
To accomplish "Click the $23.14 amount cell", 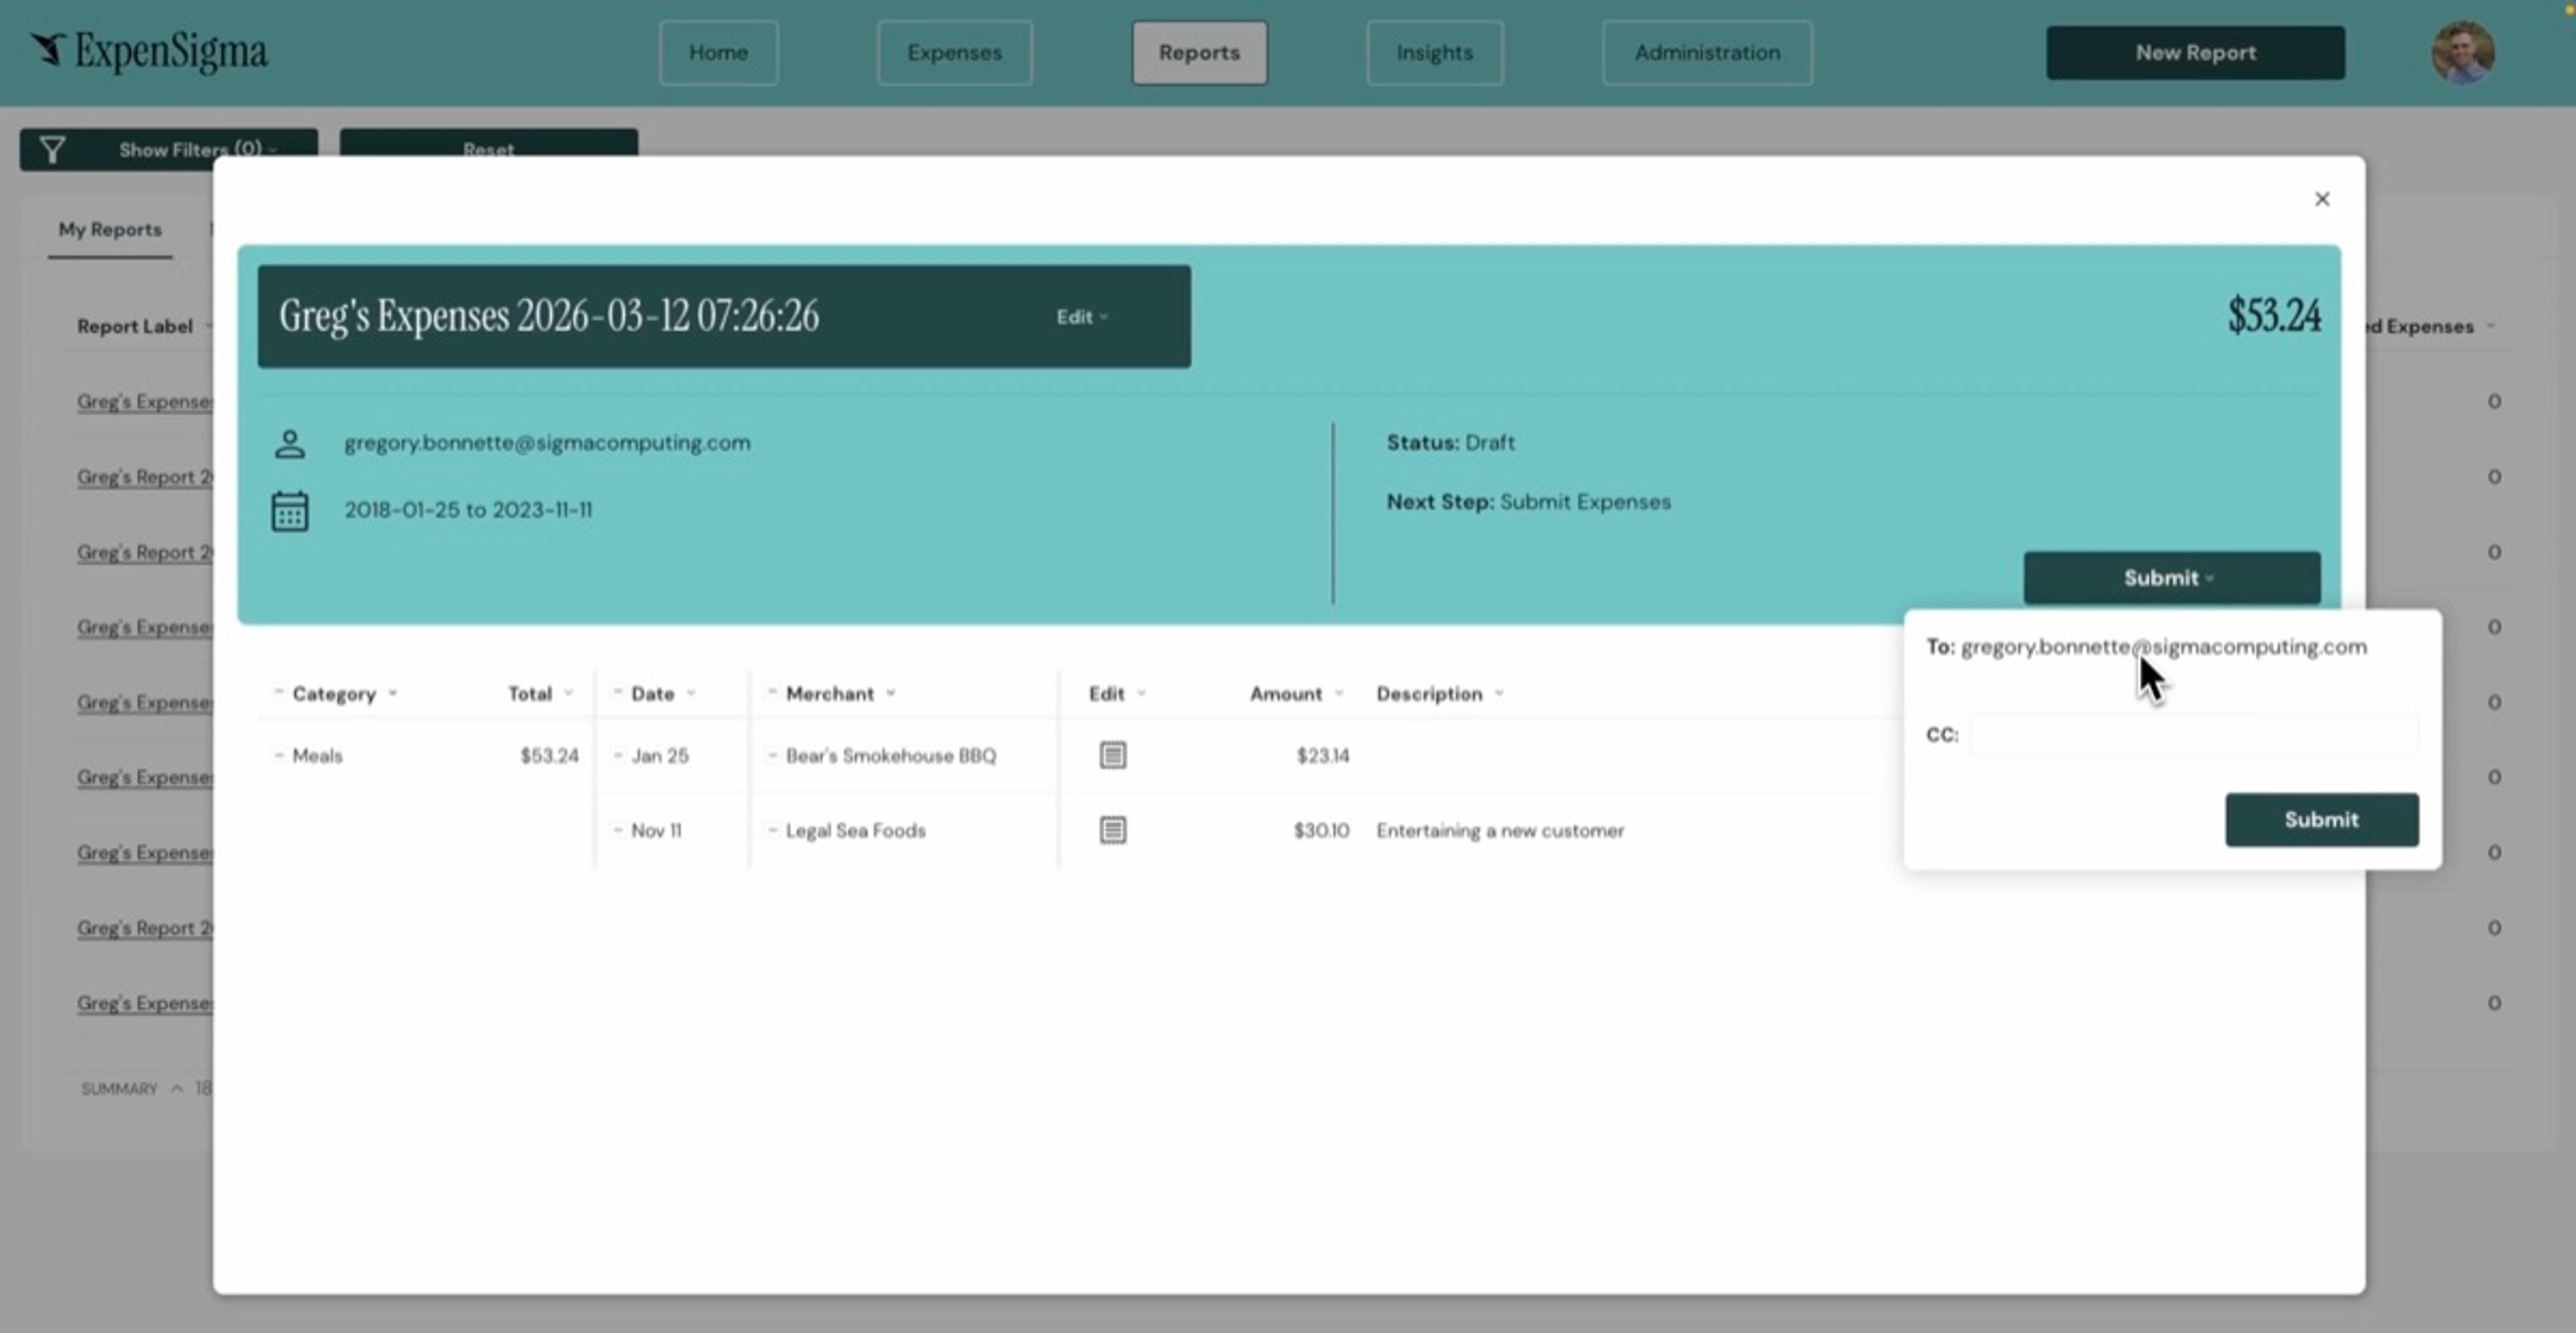I will 1322,755.
